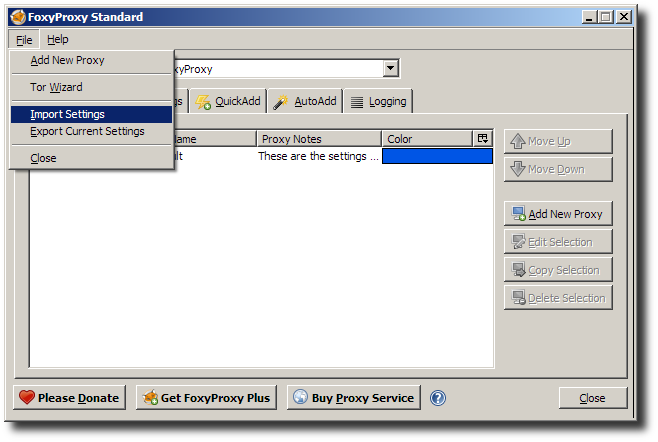Click the Copy Selection button
Image resolution: width=658 pixels, height=442 pixels.
pos(558,269)
